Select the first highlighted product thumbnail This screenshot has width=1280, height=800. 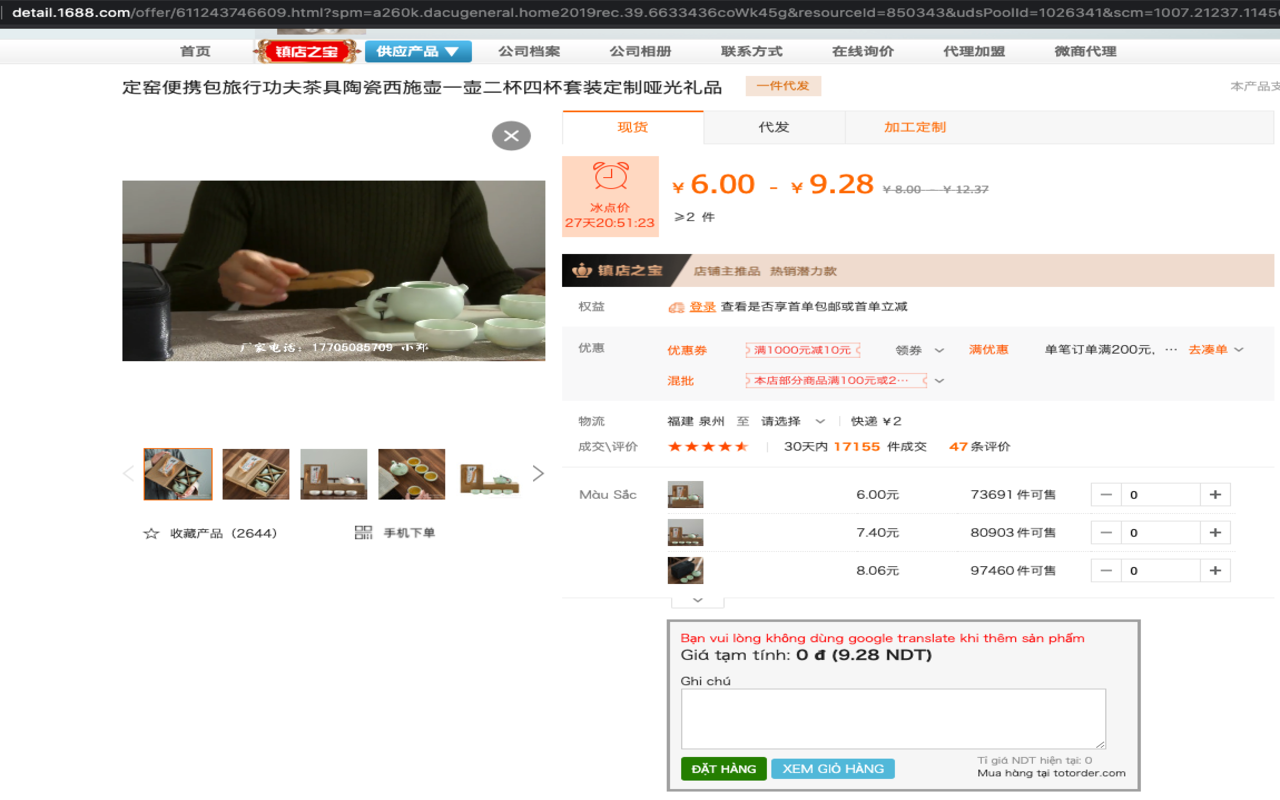(178, 474)
